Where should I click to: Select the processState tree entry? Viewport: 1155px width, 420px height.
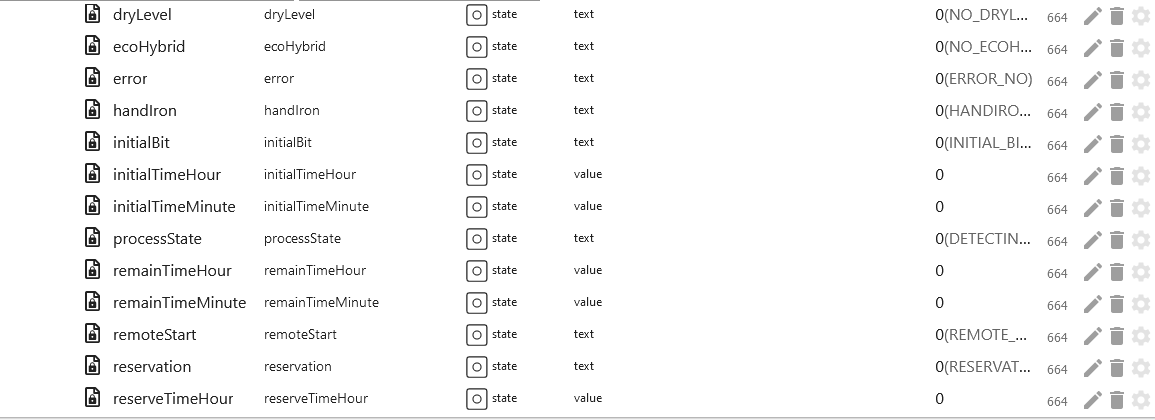click(157, 239)
